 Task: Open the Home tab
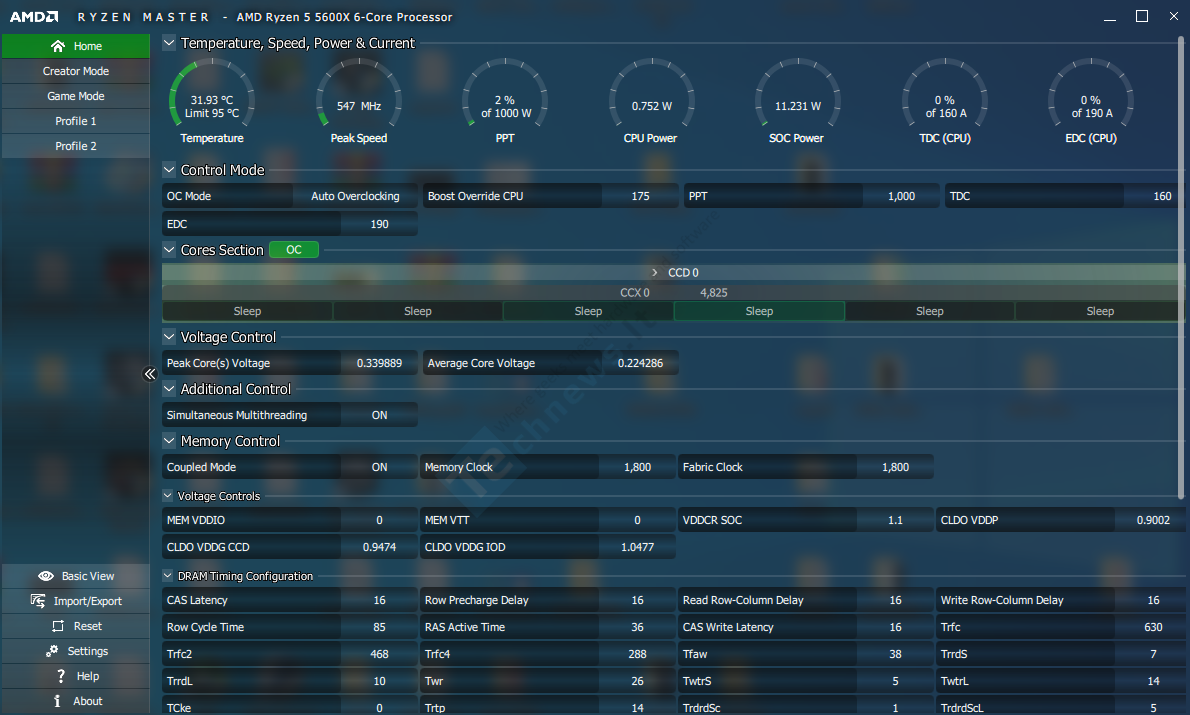point(76,46)
